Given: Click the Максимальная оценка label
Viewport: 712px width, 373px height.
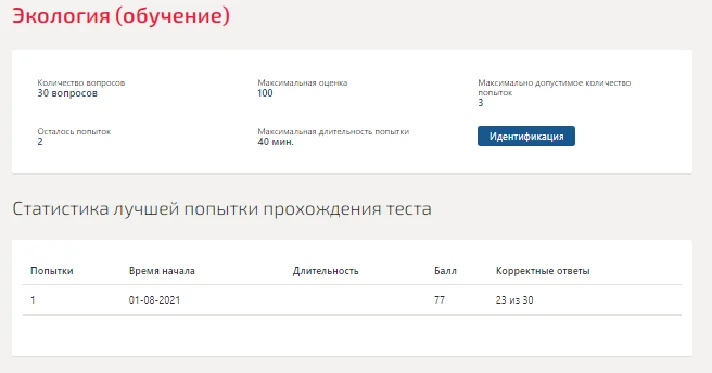Looking at the screenshot, I should (x=302, y=83).
